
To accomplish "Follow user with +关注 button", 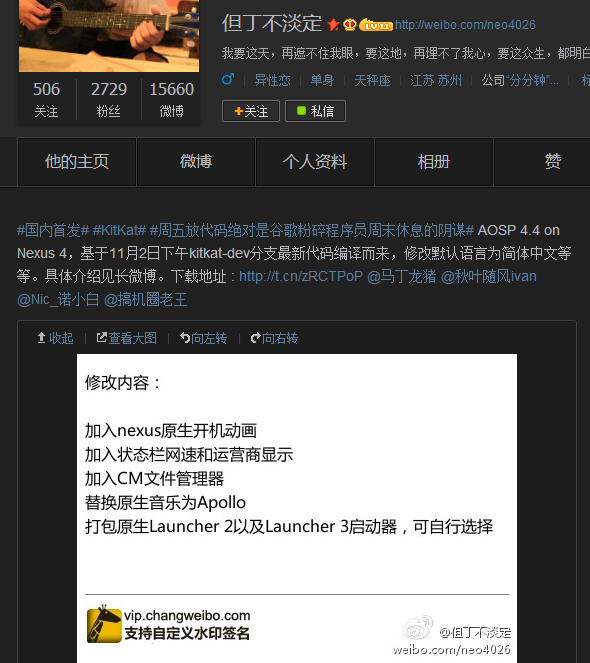I will [x=251, y=111].
